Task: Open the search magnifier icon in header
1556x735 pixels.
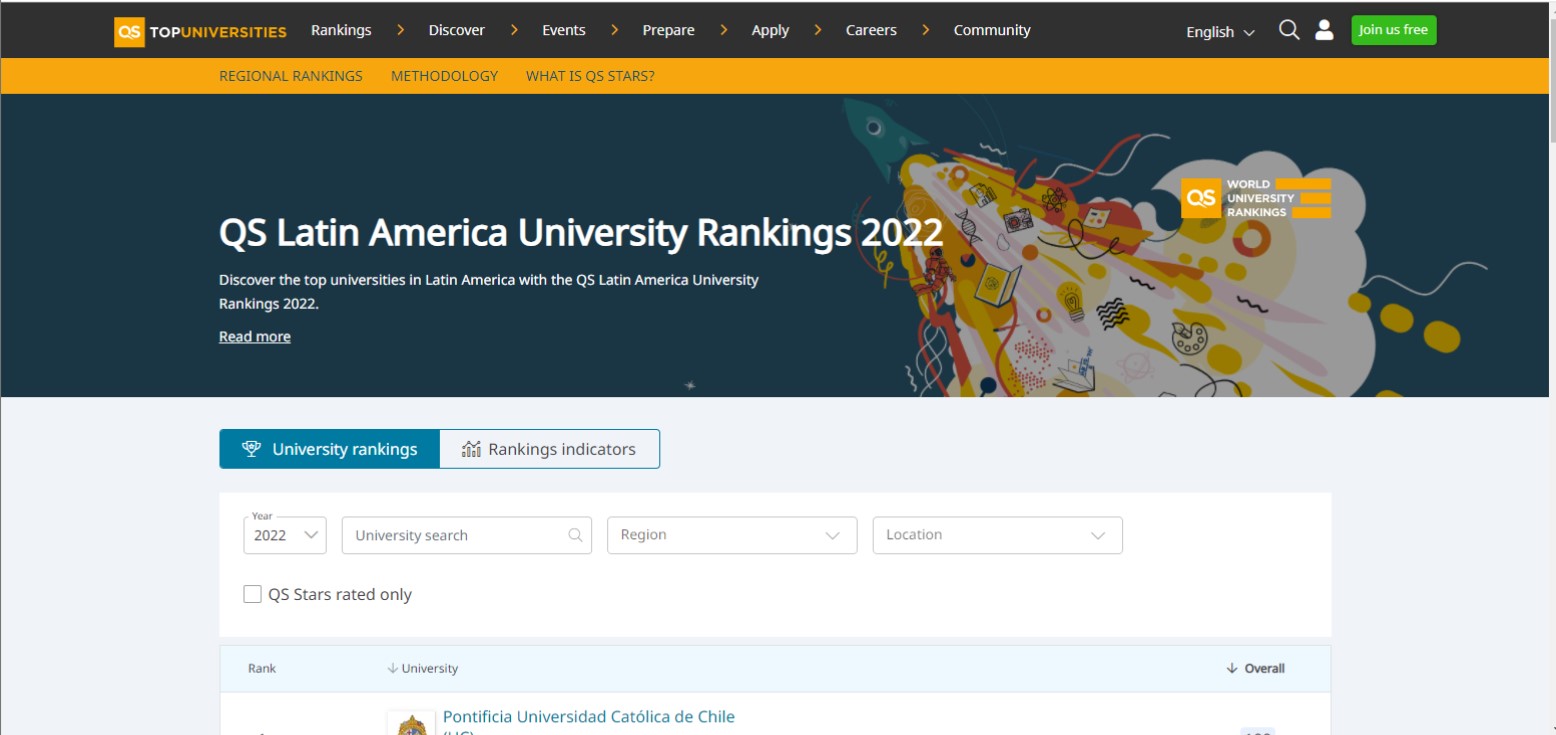Action: point(1289,30)
